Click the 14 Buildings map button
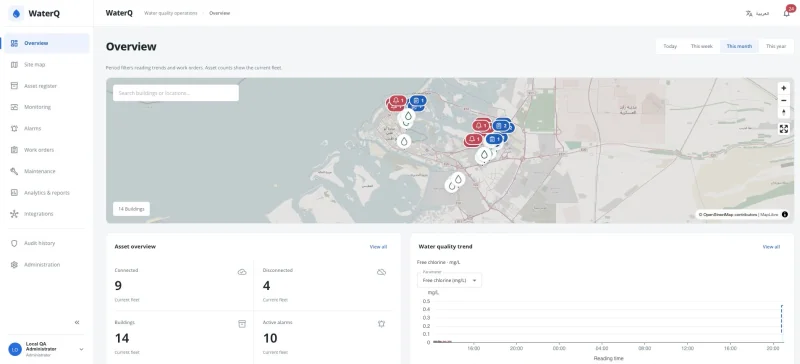The width and height of the screenshot is (800, 364). (132, 209)
